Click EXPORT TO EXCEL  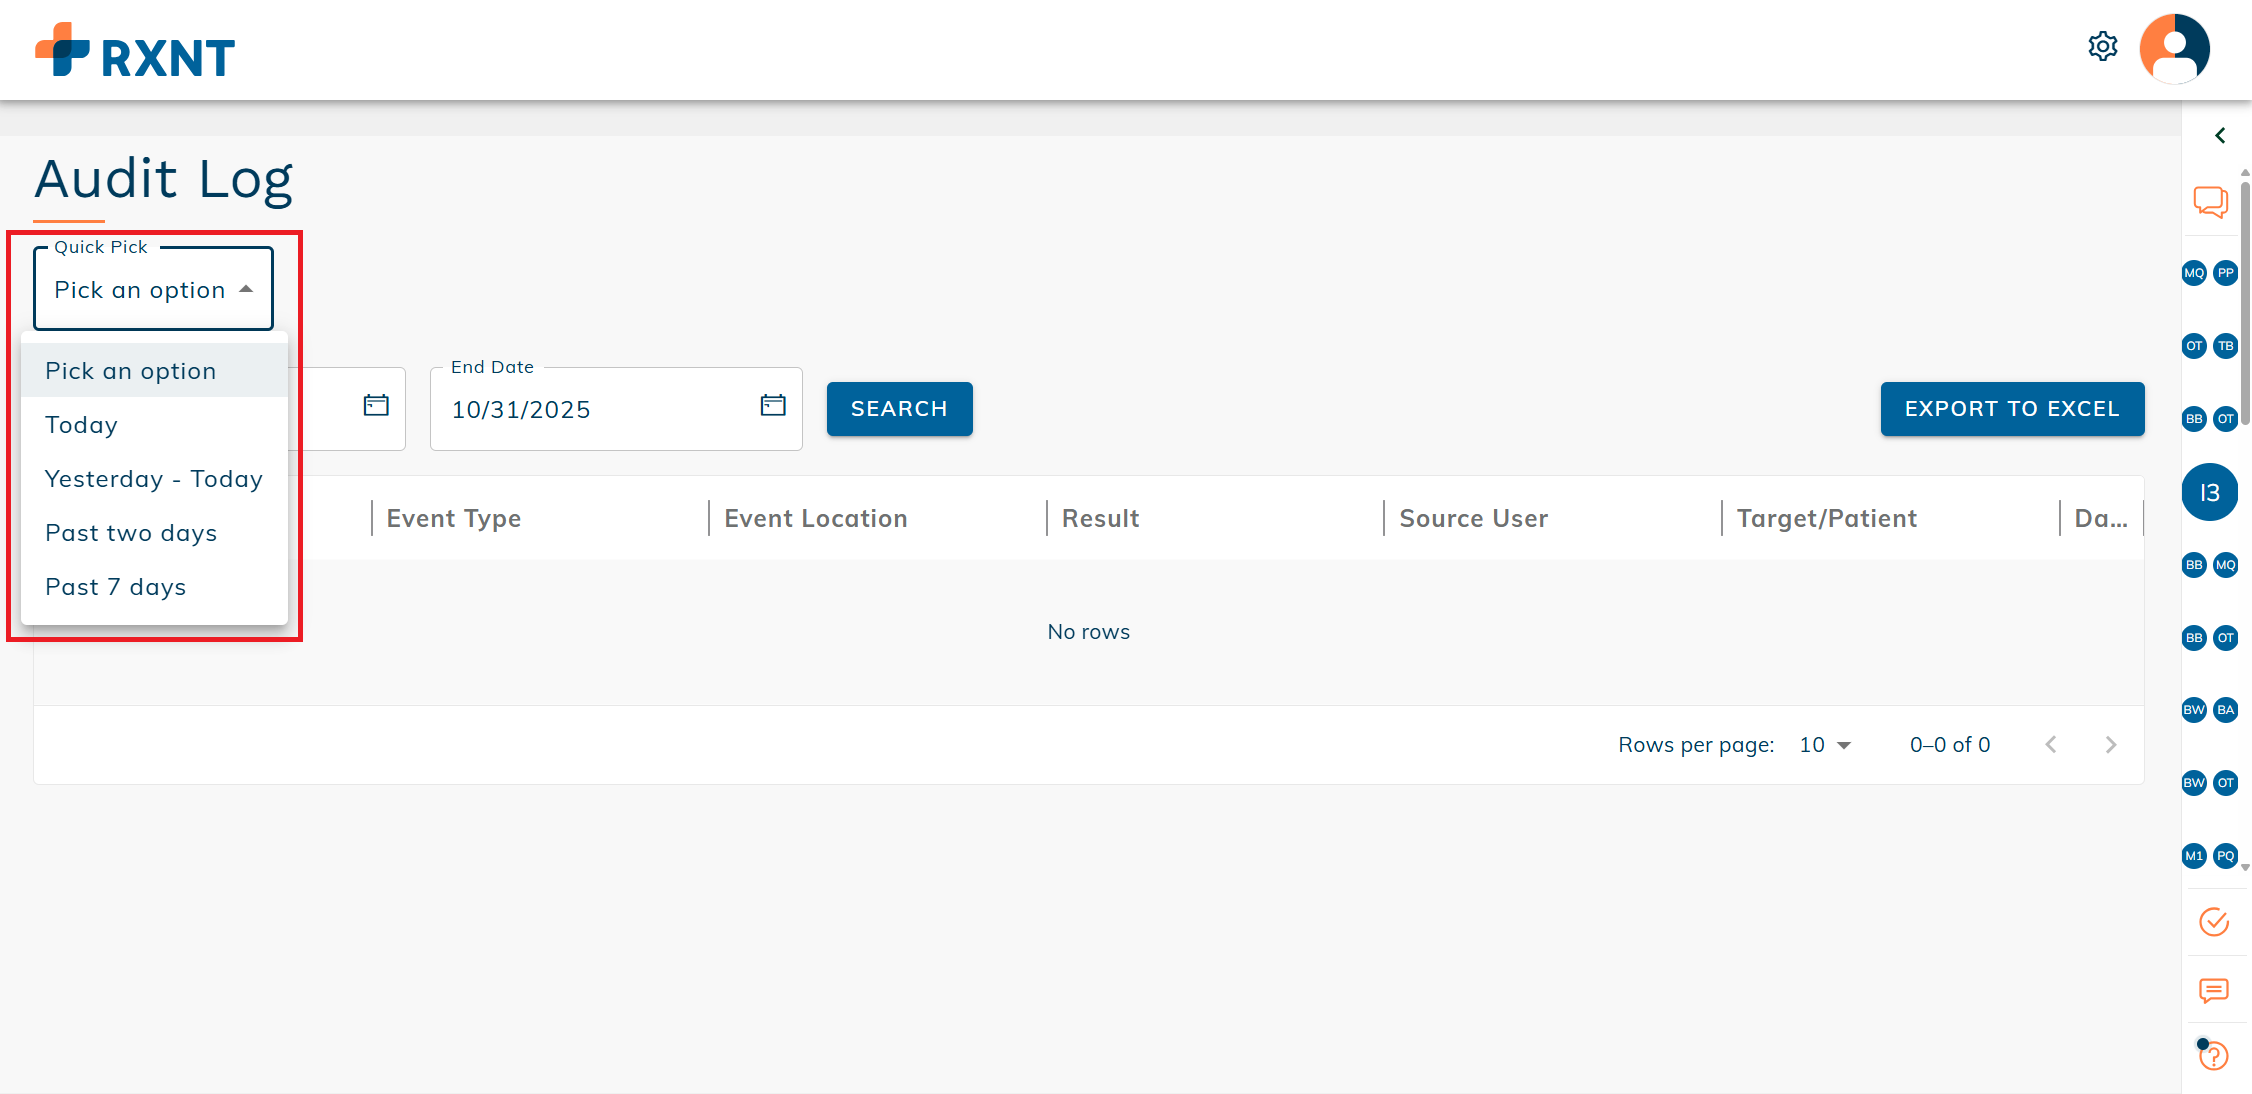[2012, 408]
